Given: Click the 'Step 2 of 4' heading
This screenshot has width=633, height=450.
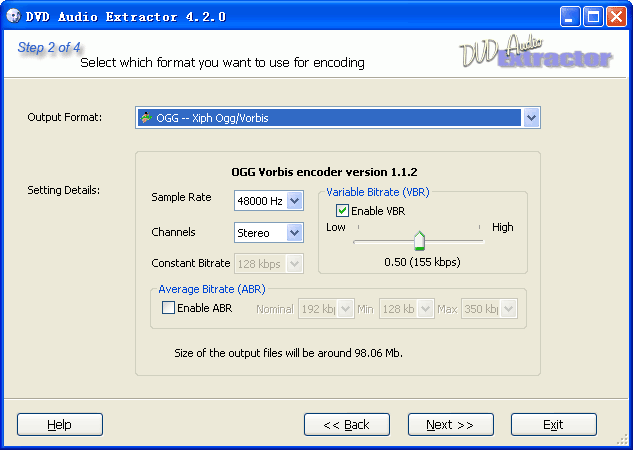Looking at the screenshot, I should coord(49,47).
